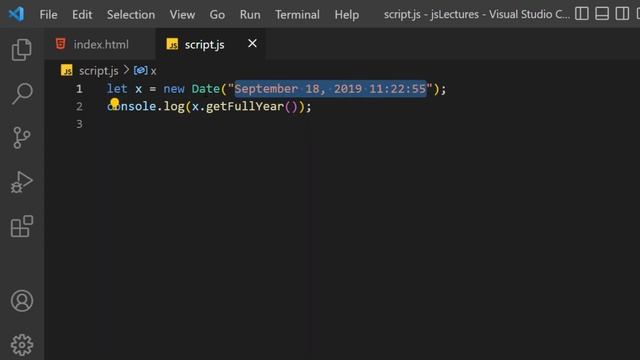Image resolution: width=640 pixels, height=360 pixels.
Task: Open the Go menu
Action: [217, 15]
